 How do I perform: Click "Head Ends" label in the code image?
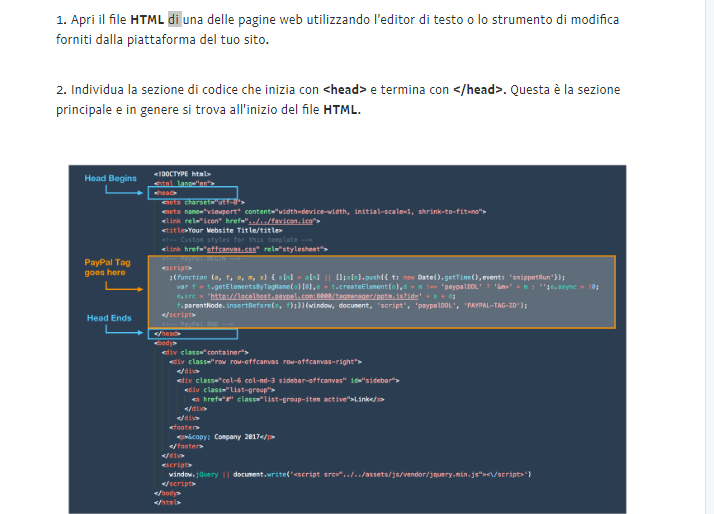click(109, 318)
